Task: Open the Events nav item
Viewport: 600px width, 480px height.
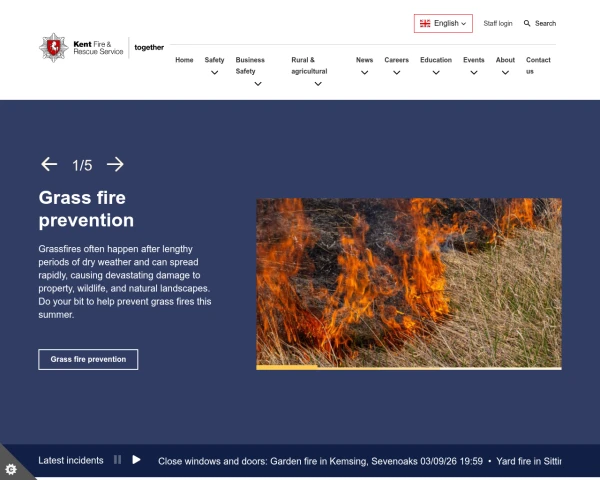Action: (474, 60)
